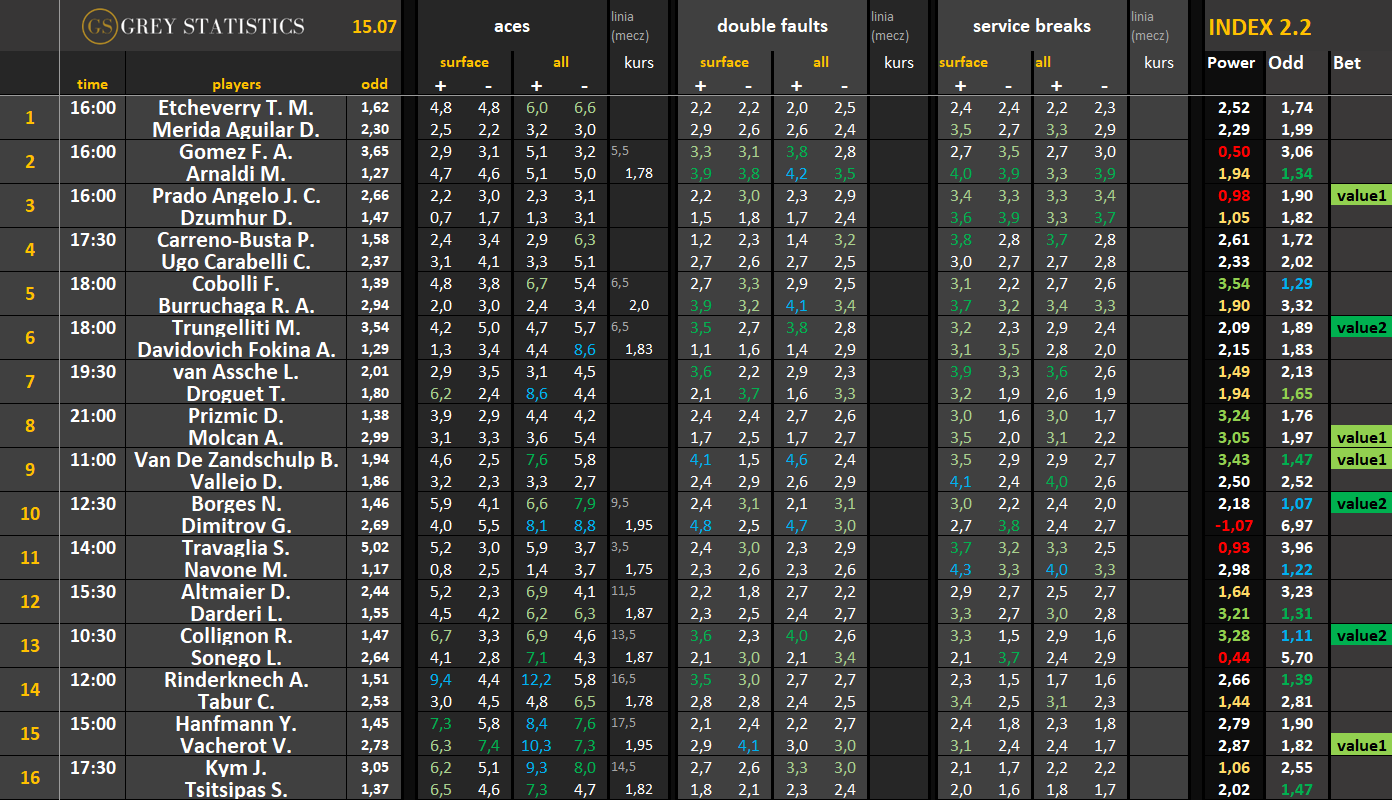
Task: Select the aces column group header
Action: pyautogui.click(x=512, y=26)
